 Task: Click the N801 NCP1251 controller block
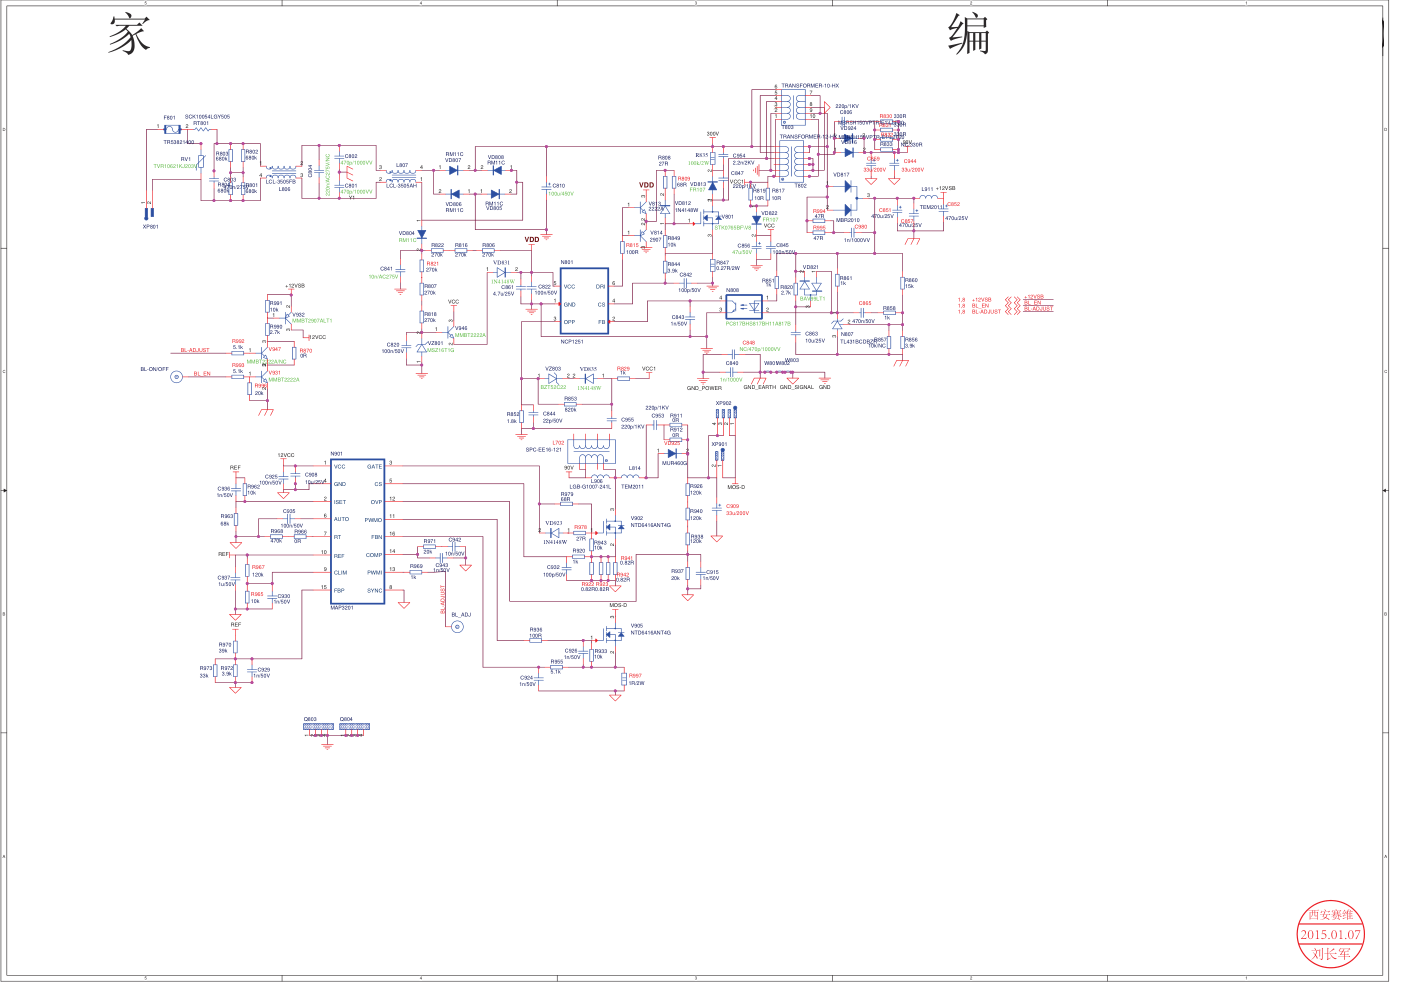tap(584, 301)
